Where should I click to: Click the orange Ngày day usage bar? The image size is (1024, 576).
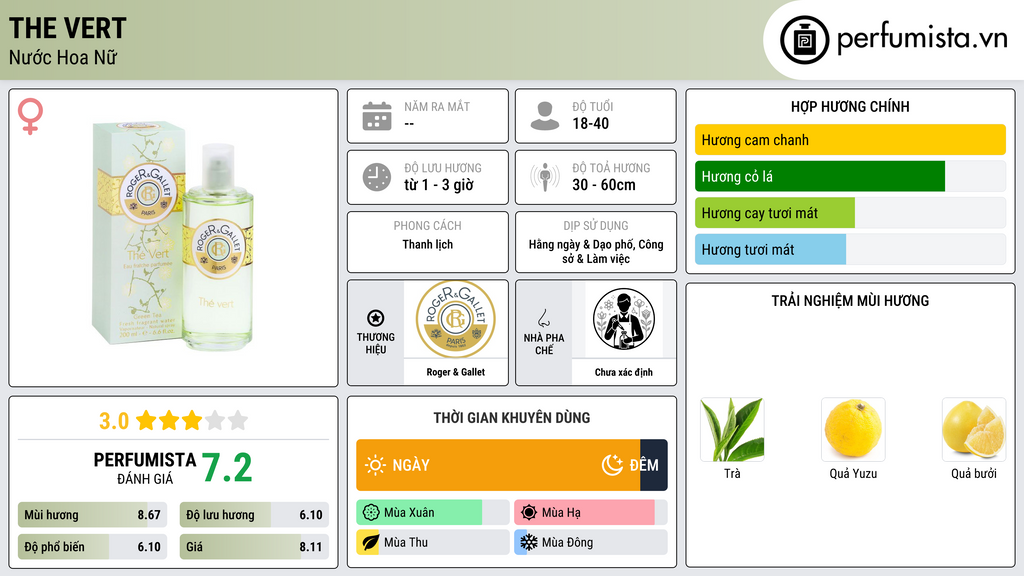pyautogui.click(x=498, y=465)
